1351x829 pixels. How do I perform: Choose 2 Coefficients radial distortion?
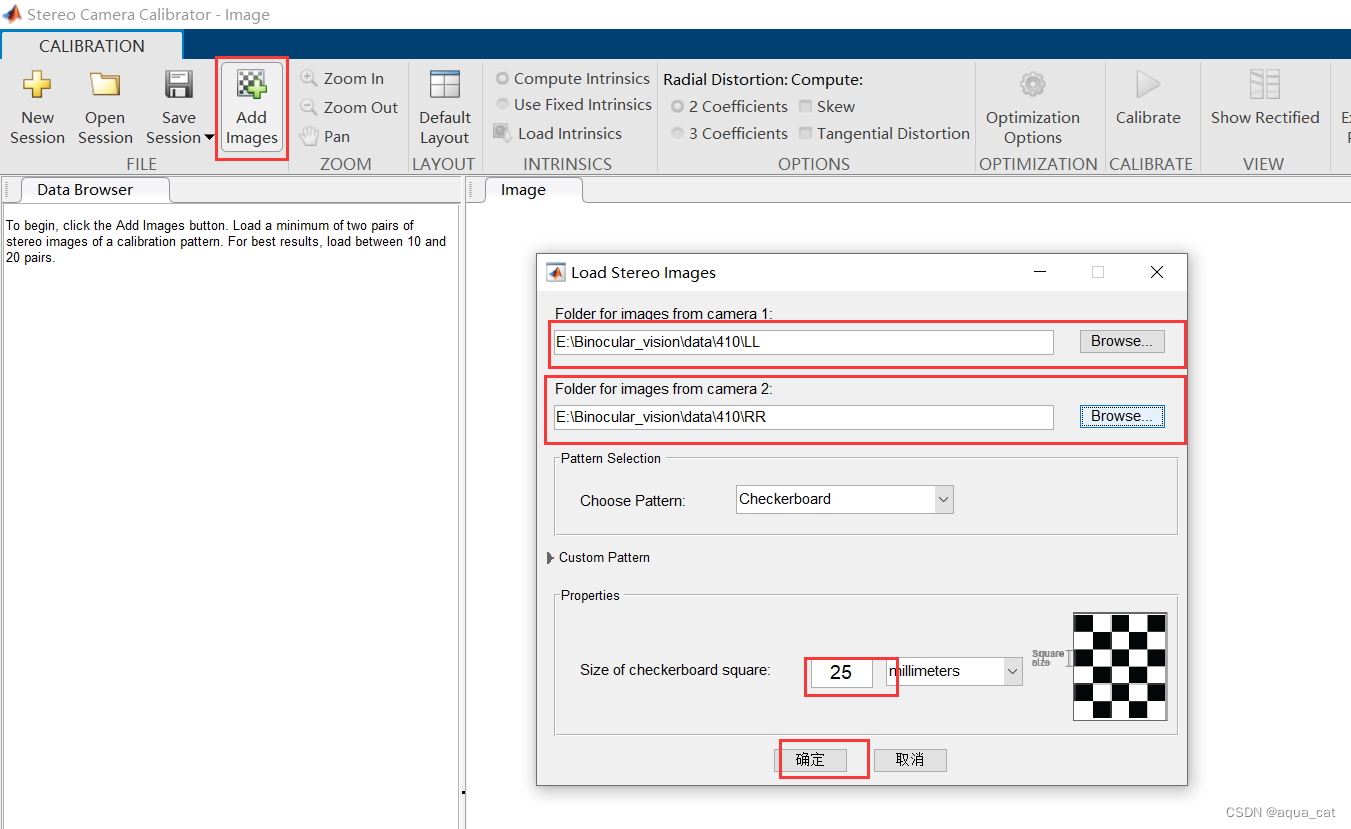678,106
